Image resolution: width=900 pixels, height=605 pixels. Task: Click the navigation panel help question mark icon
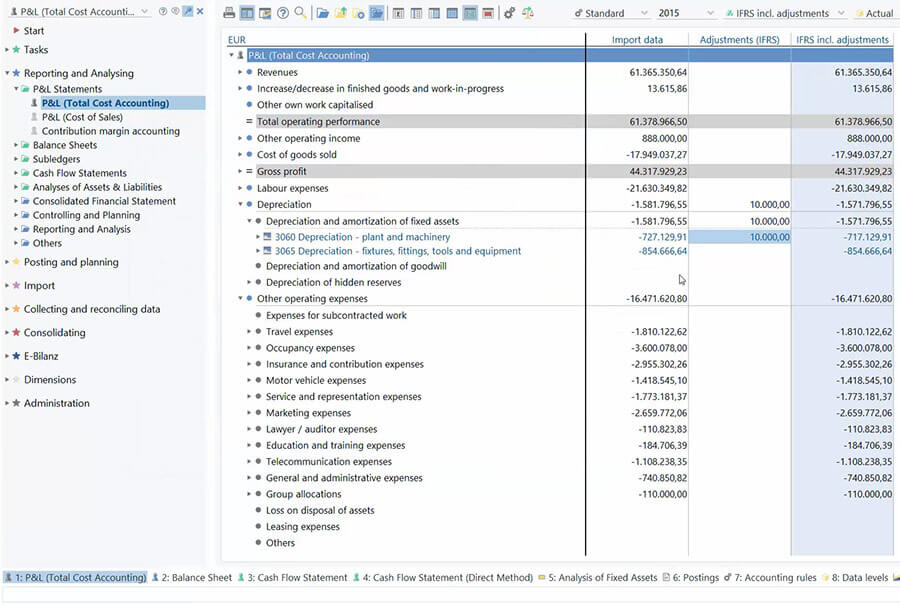[163, 11]
